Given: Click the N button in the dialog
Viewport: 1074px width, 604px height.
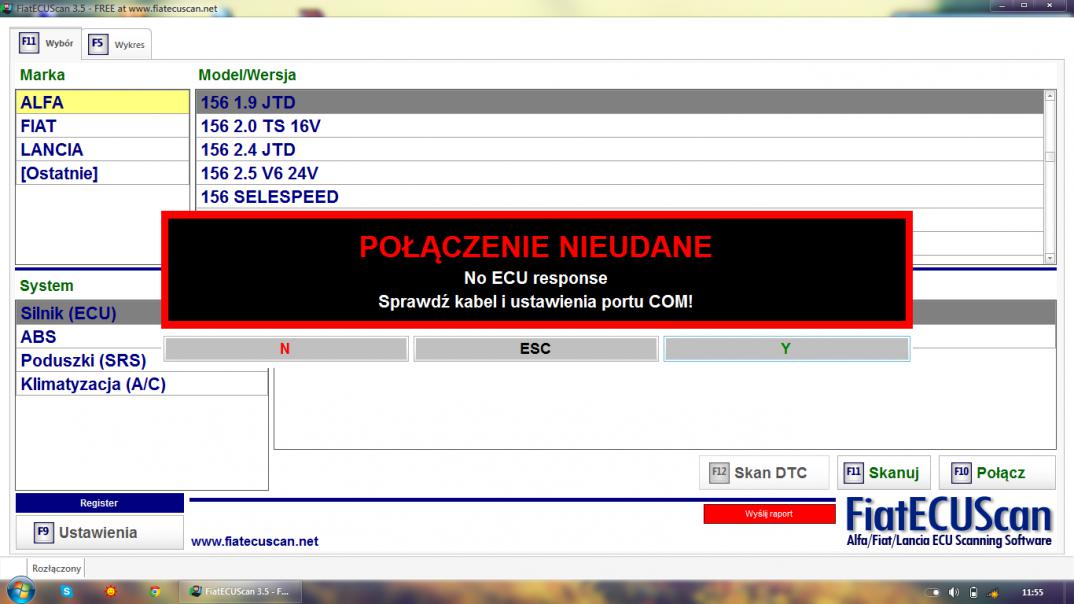Looking at the screenshot, I should pyautogui.click(x=286, y=349).
